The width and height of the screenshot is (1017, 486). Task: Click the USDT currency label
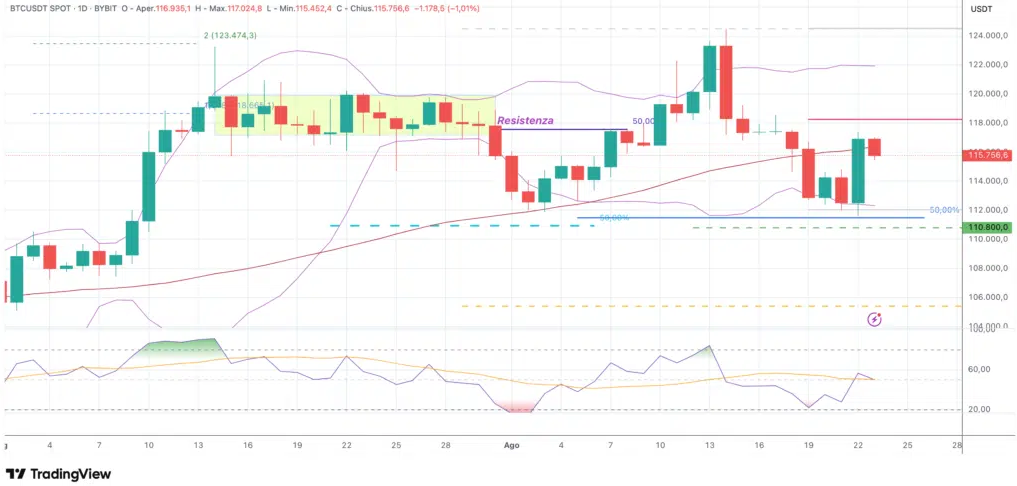[979, 8]
